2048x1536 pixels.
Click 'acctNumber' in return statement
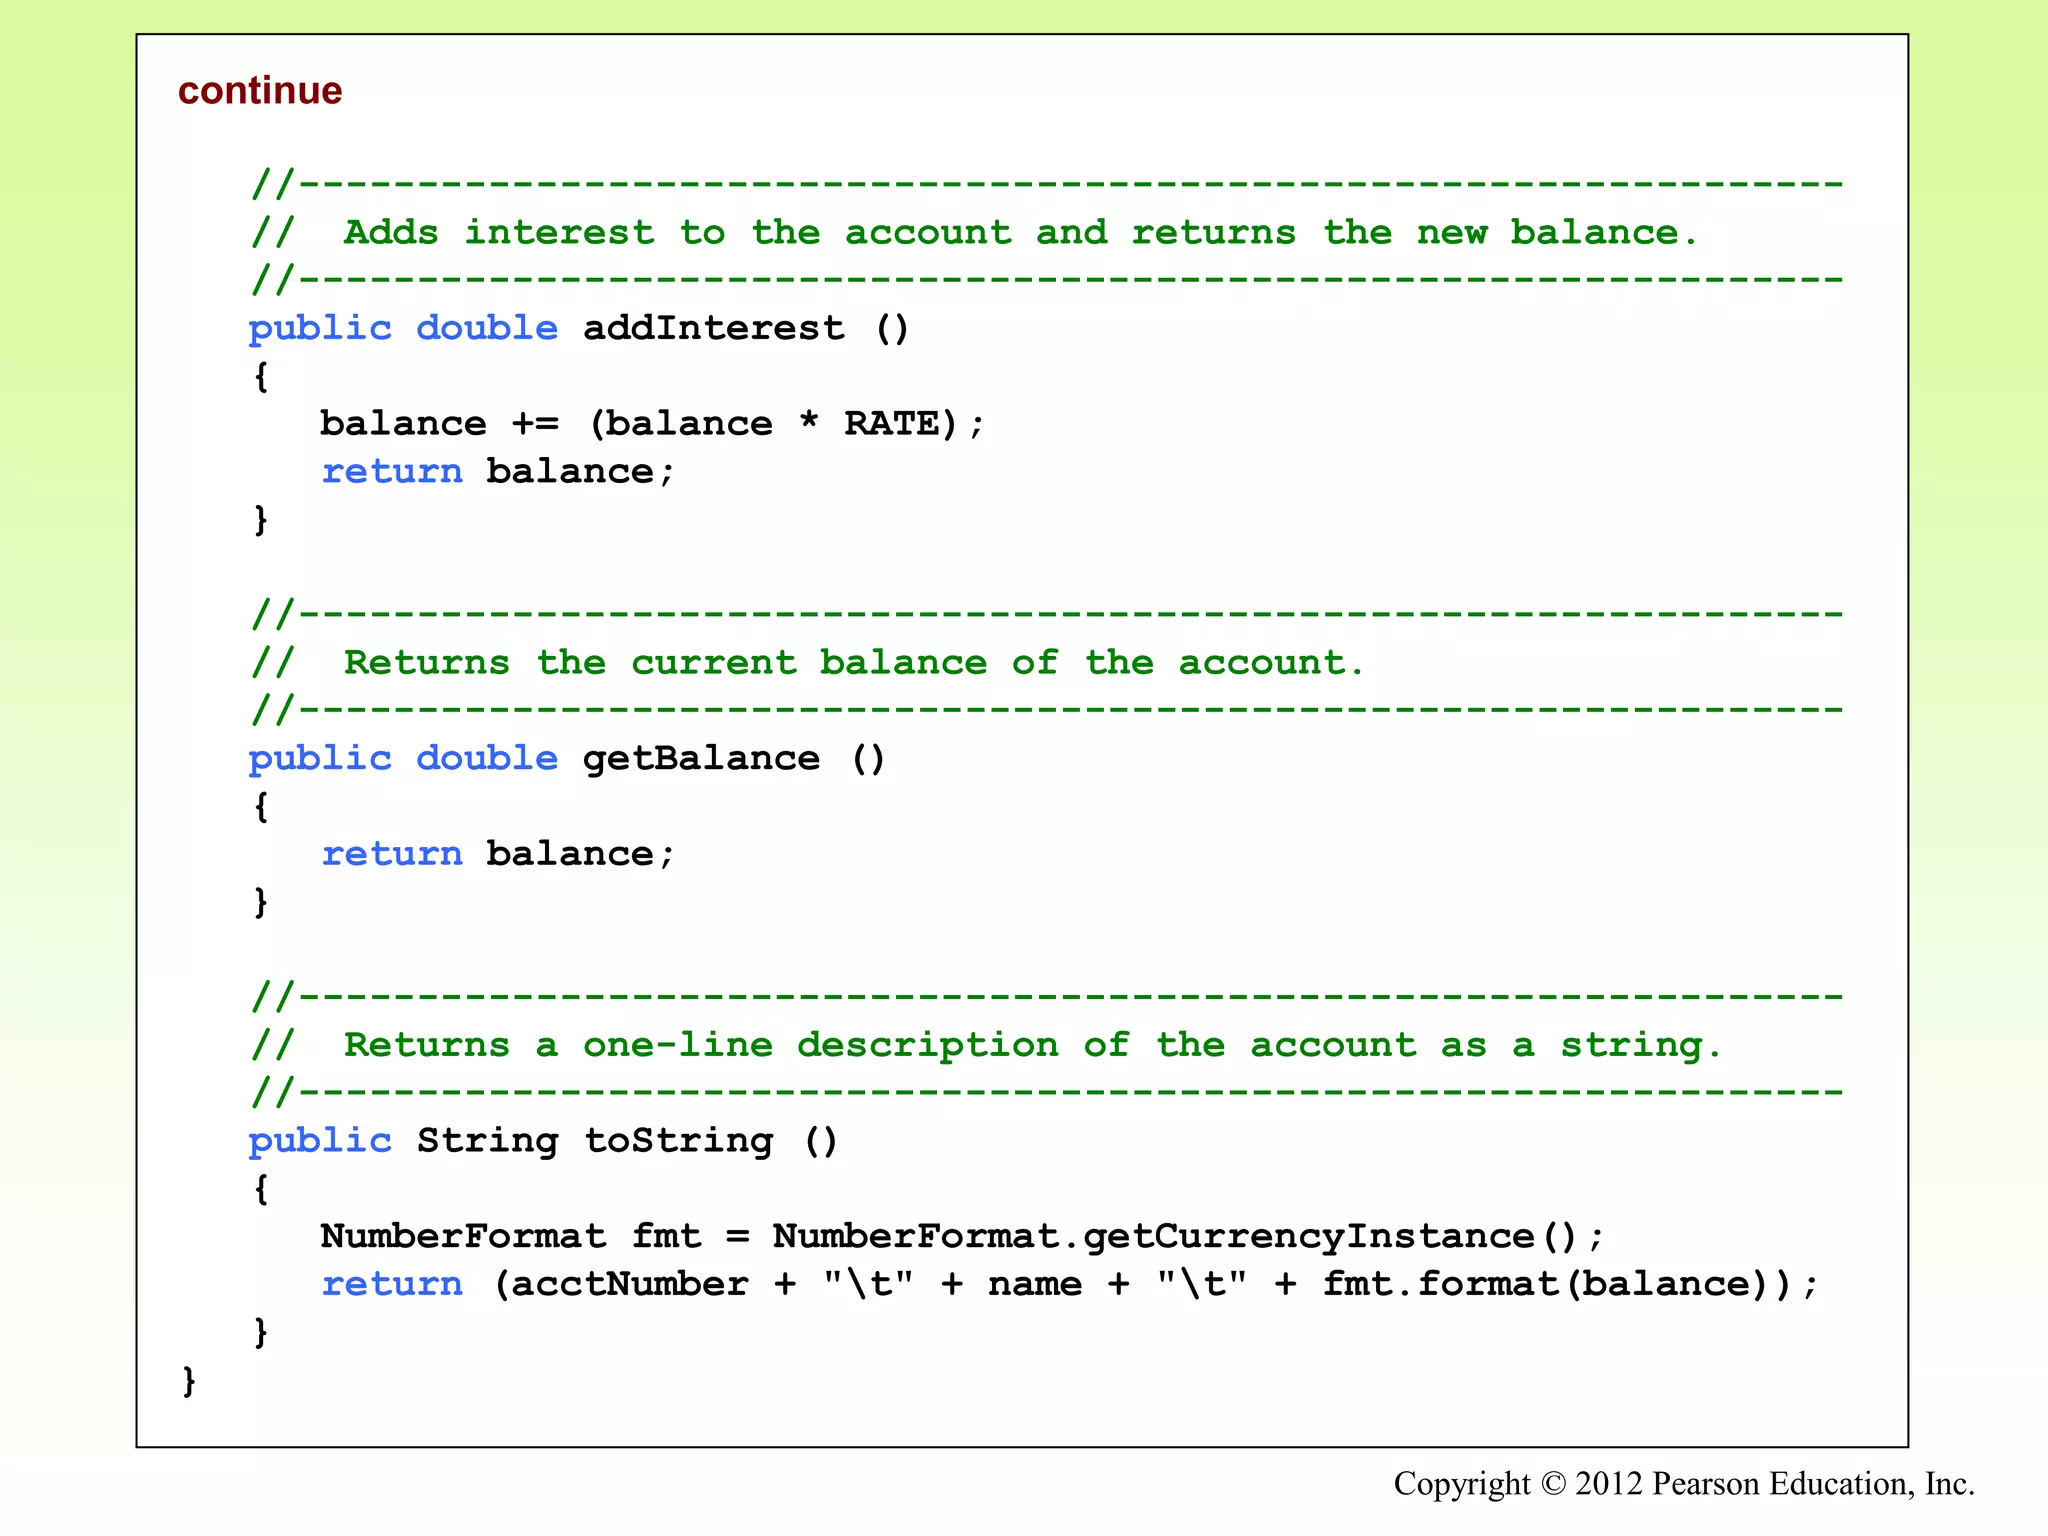click(x=628, y=1284)
